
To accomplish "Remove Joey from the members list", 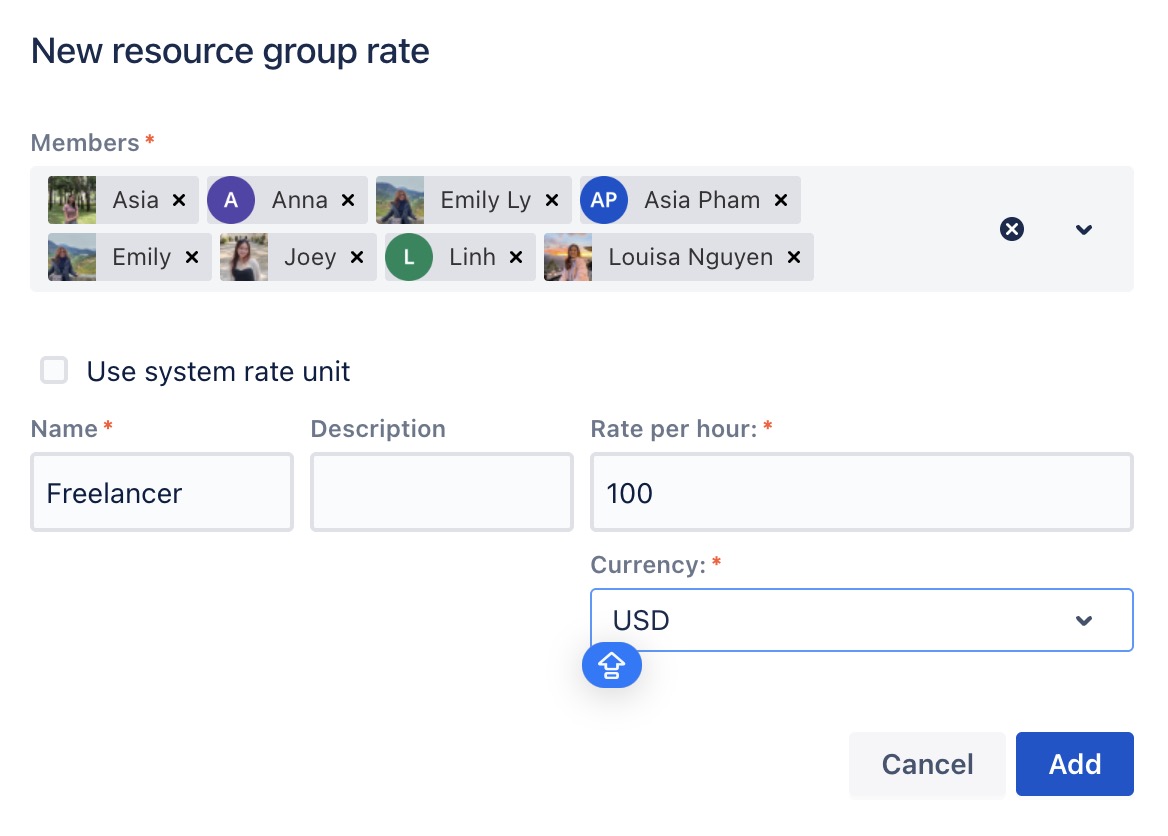I will tap(356, 257).
